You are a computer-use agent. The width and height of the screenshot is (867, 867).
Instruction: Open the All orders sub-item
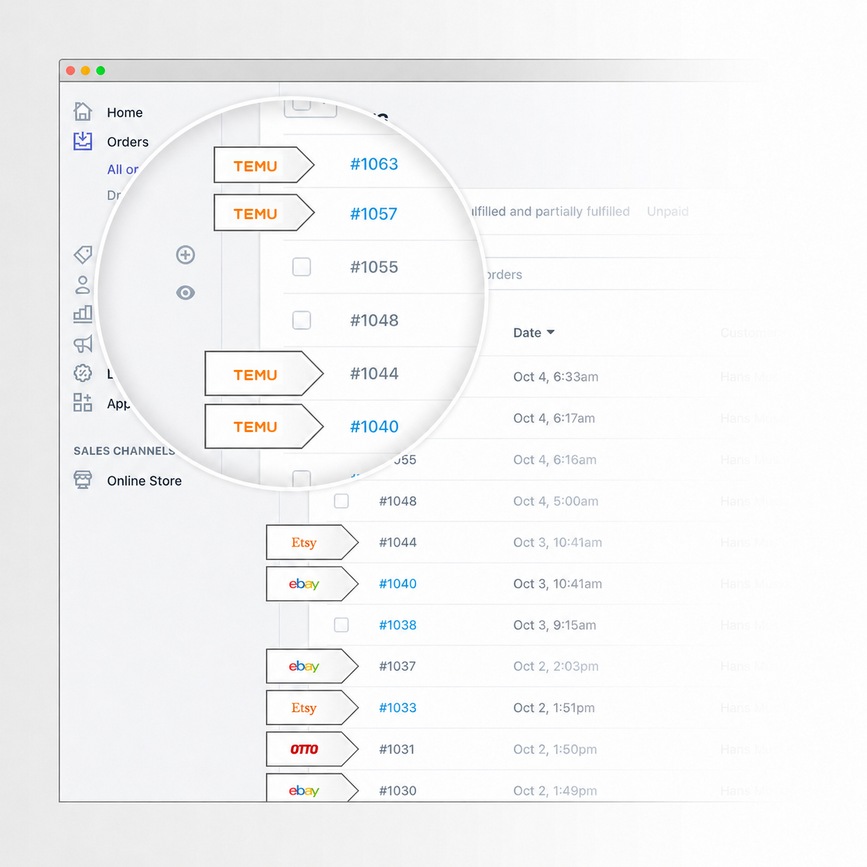tap(123, 169)
